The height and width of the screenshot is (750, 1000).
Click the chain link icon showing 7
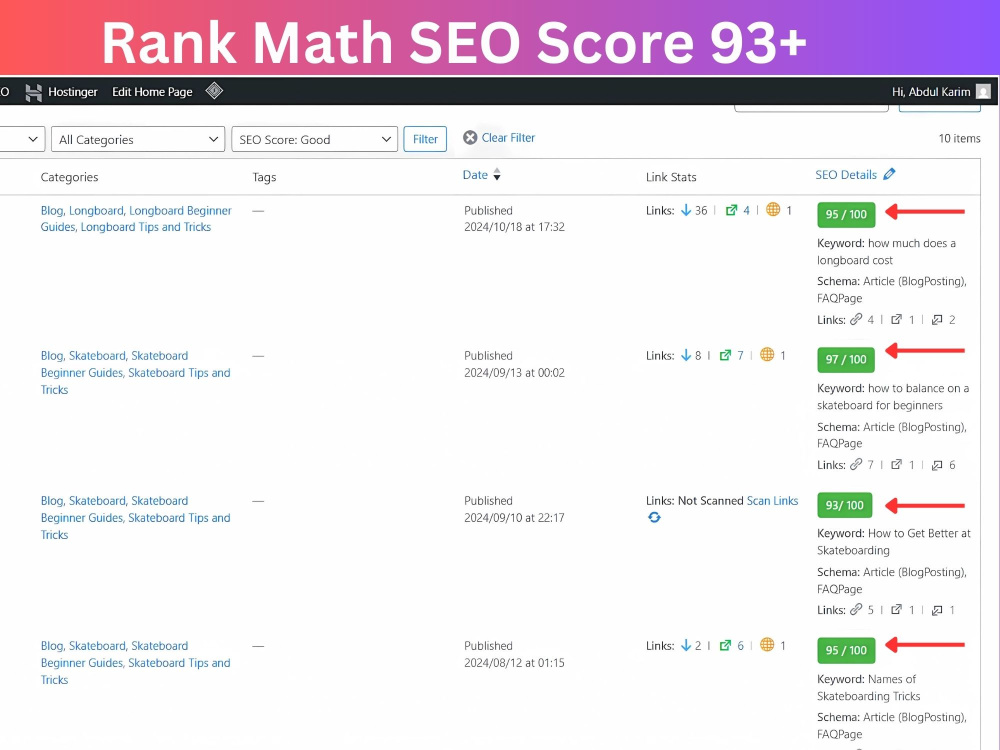(x=856, y=465)
